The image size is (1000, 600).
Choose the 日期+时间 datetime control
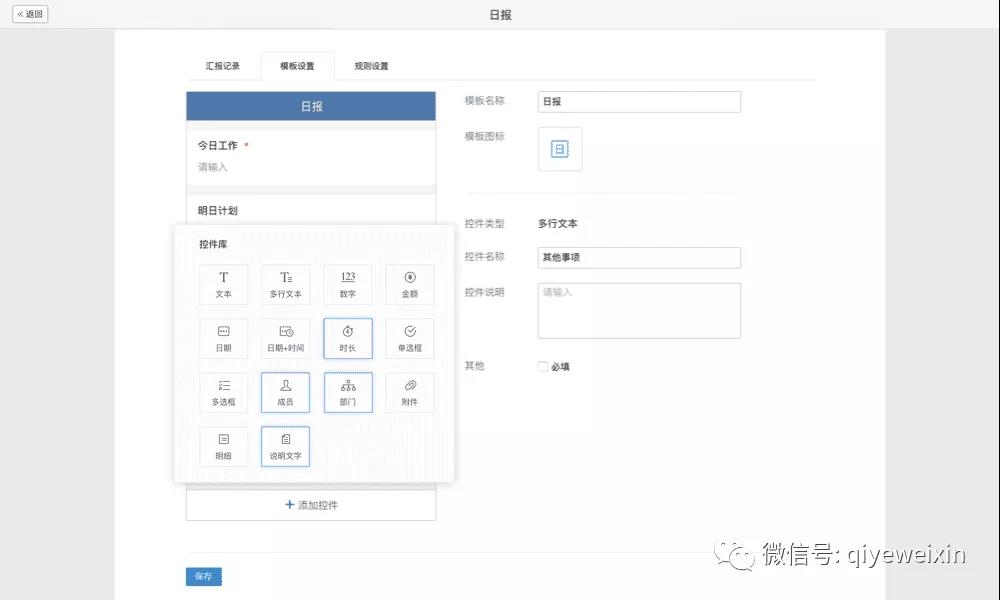click(x=285, y=338)
